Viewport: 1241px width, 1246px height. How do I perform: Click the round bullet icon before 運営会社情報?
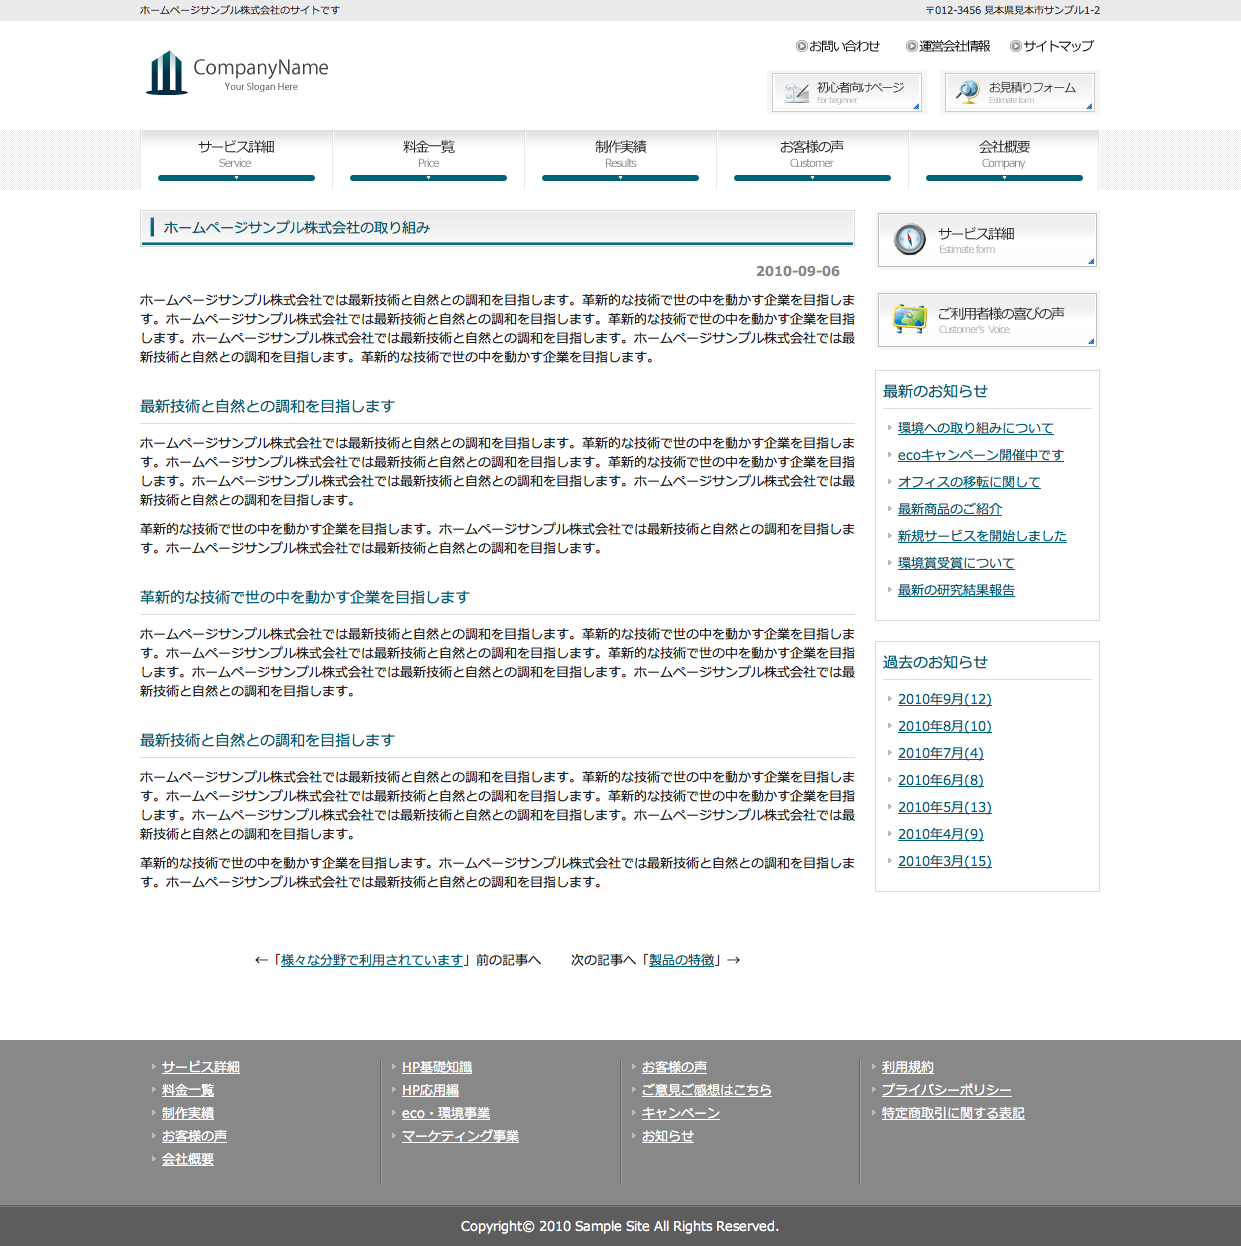911,46
